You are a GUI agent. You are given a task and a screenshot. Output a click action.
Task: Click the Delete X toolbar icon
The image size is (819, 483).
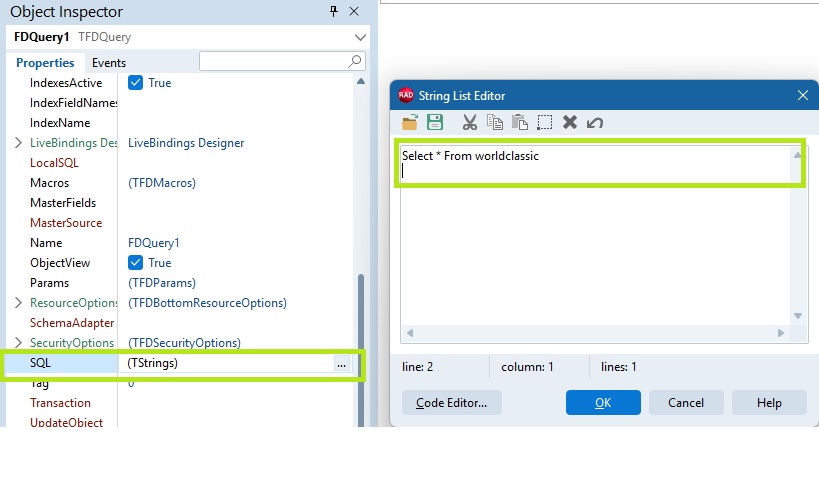570,123
